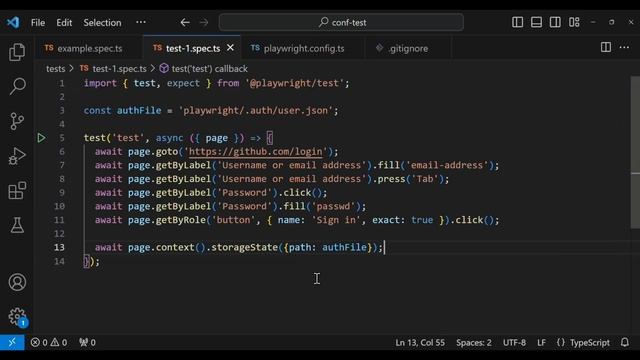The height and width of the screenshot is (360, 640).
Task: Change the LF end of line sequence
Action: pos(541,342)
